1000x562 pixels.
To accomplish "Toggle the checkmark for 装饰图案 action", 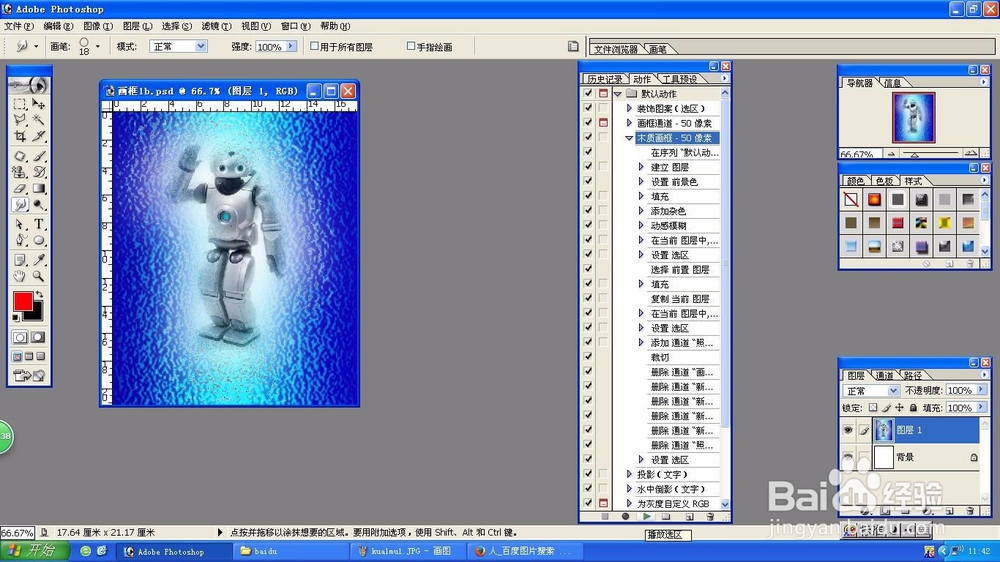I will tap(588, 108).
